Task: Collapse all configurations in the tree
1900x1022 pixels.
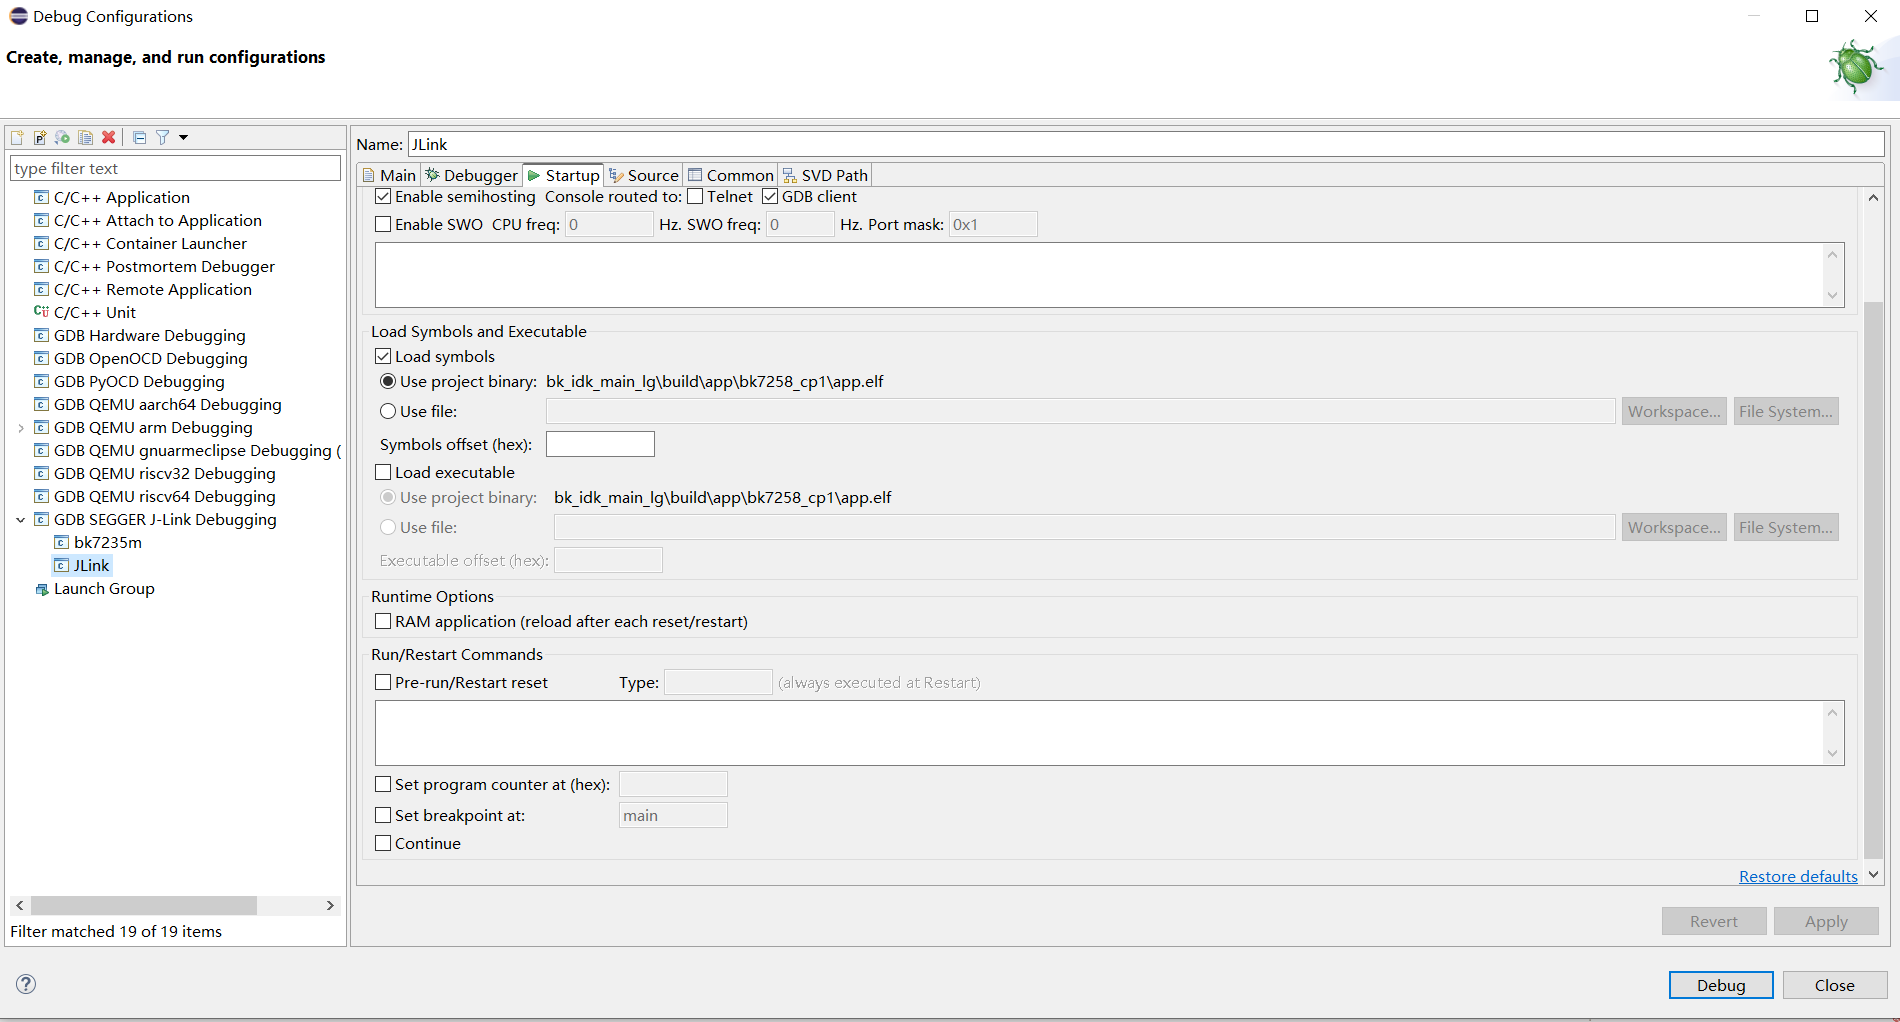Action: [139, 137]
